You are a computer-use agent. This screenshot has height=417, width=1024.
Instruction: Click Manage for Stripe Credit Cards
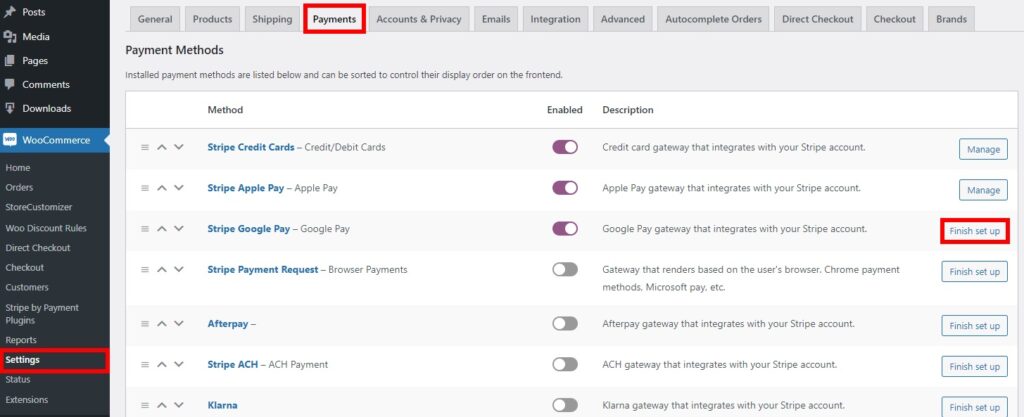(x=984, y=149)
